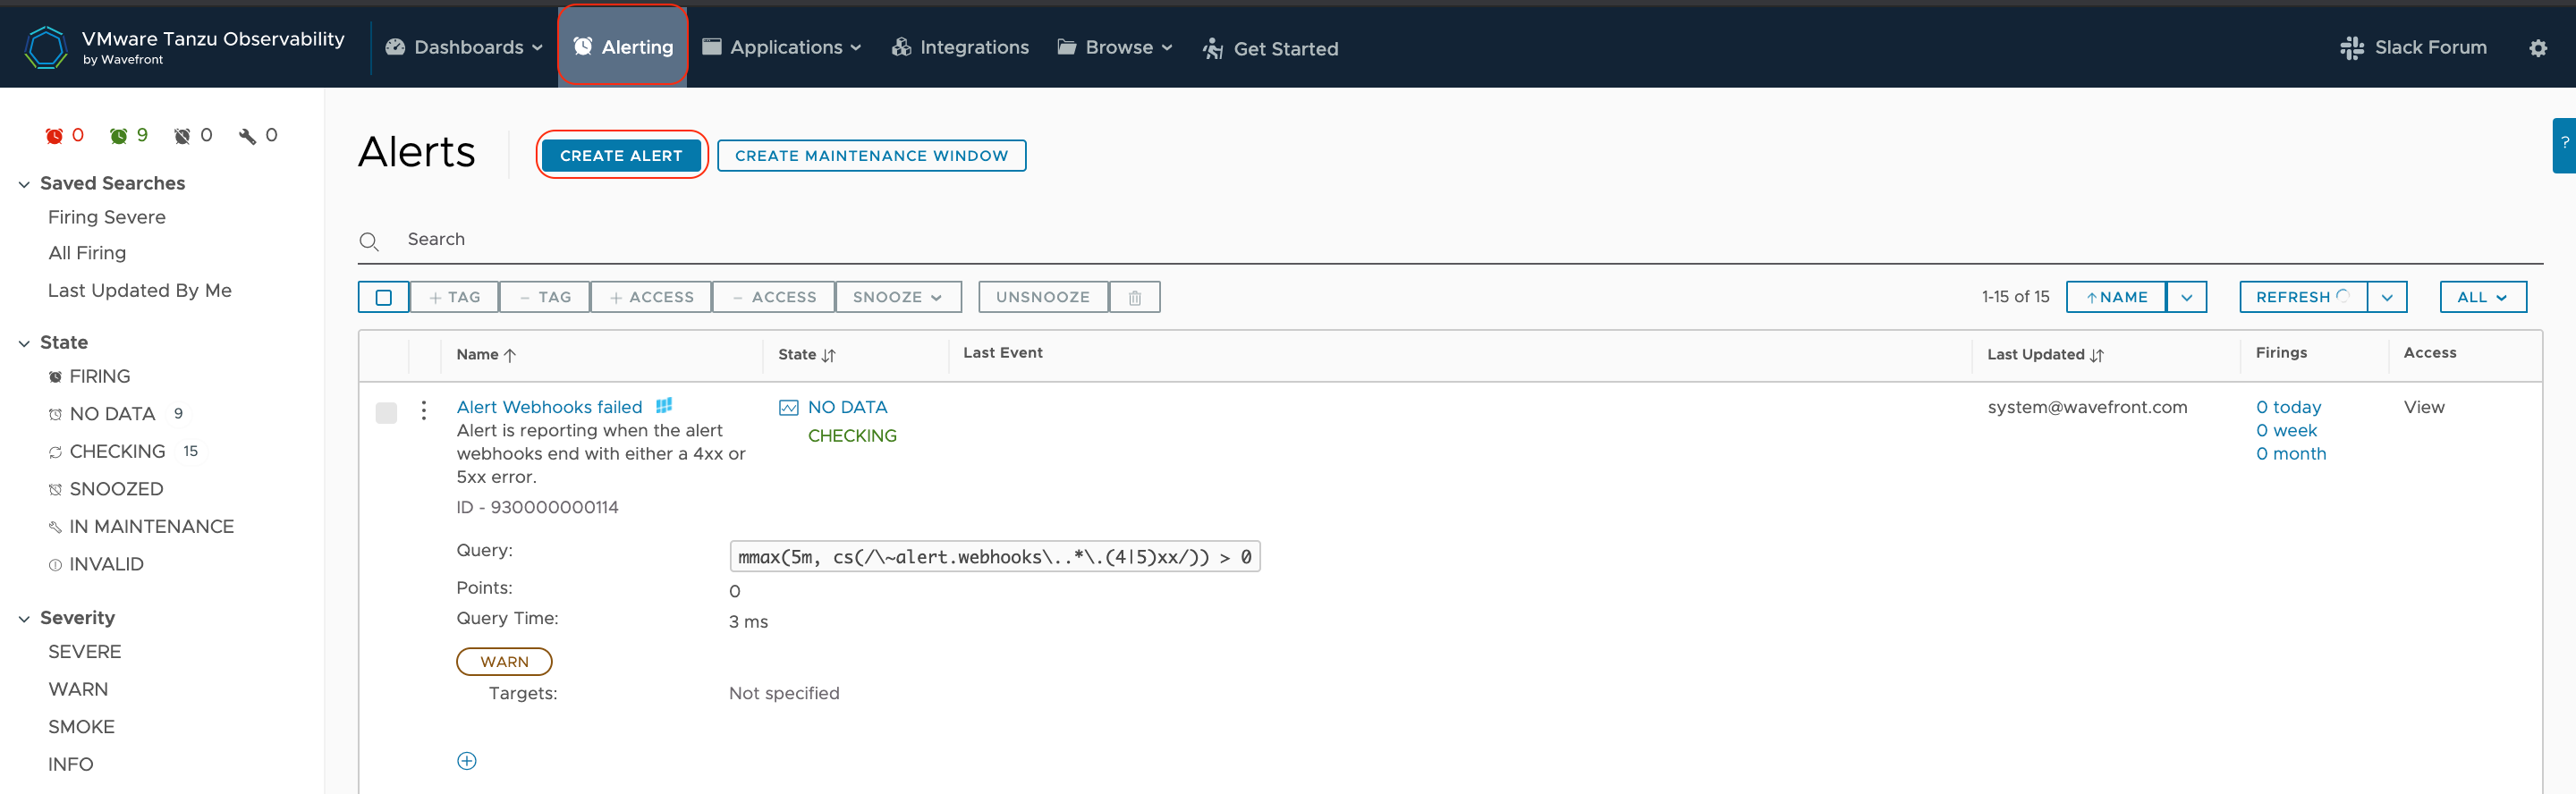This screenshot has height=794, width=2576.
Task: Collapse the Saved Searches section
Action: click(24, 184)
